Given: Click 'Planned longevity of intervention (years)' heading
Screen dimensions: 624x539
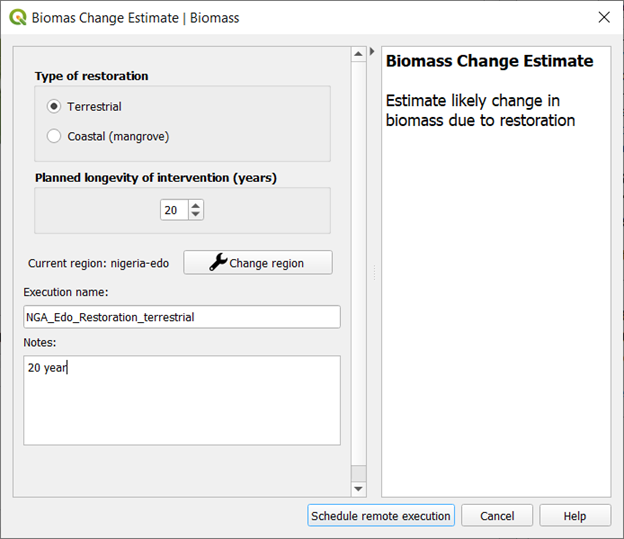Looking at the screenshot, I should pyautogui.click(x=156, y=178).
